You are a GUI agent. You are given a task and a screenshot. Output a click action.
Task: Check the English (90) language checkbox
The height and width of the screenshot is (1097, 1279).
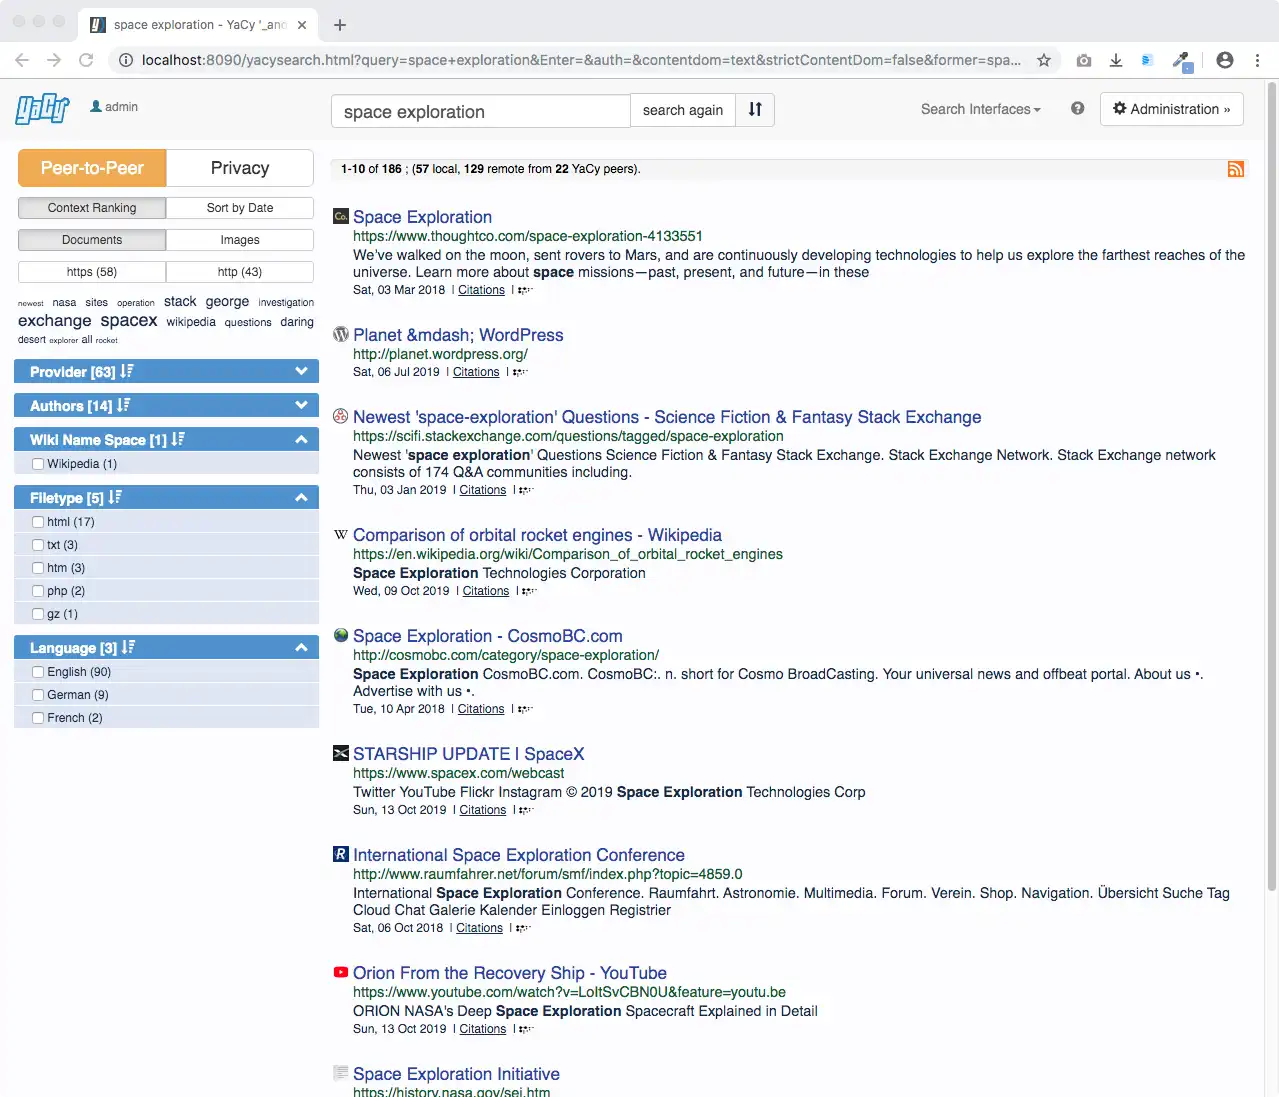[38, 672]
